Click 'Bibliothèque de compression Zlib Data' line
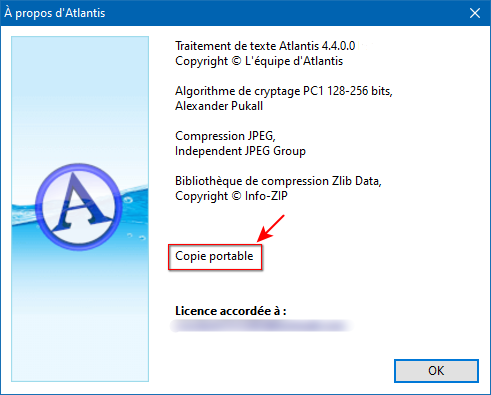The width and height of the screenshot is (491, 395). pyautogui.click(x=278, y=181)
